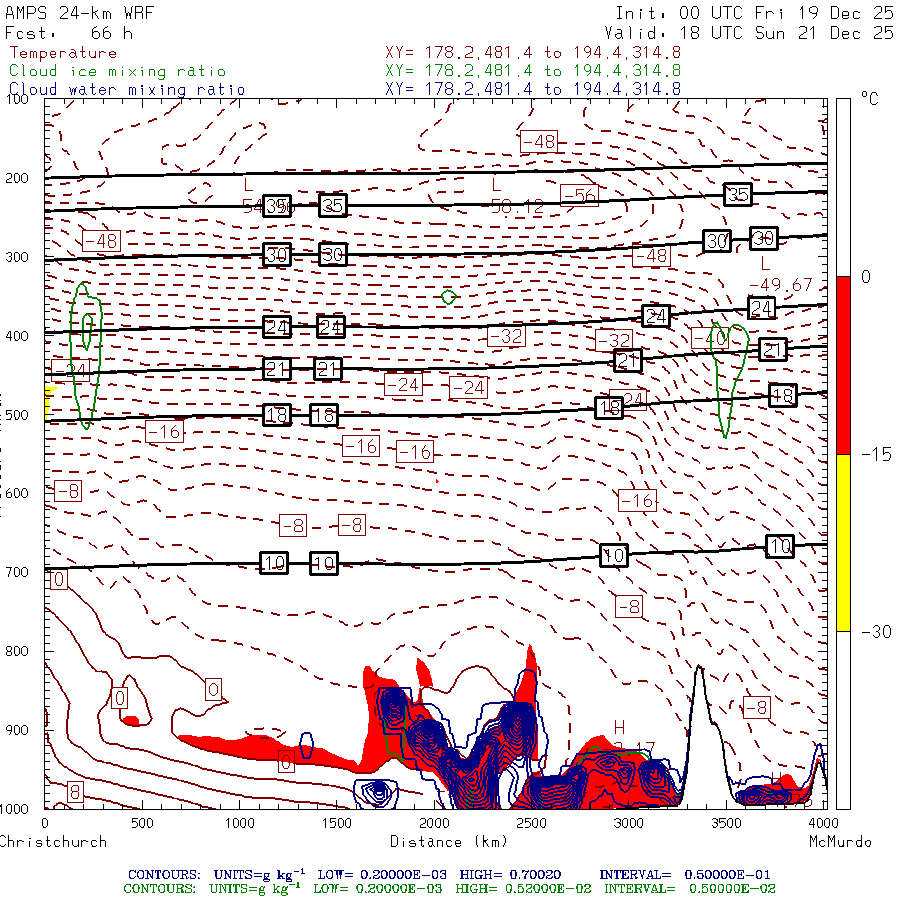
Task: Click the 'AMPS 24-km WRF' title text
Action: [79, 13]
